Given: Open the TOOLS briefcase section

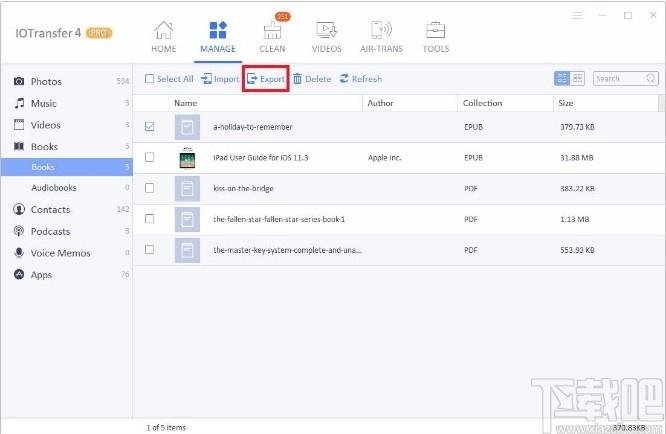Looking at the screenshot, I should click(x=436, y=37).
